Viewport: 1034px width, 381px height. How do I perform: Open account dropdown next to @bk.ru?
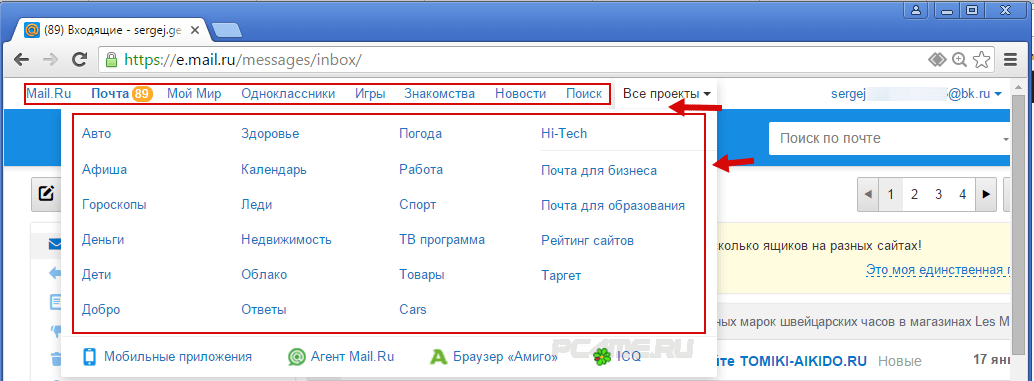point(998,94)
